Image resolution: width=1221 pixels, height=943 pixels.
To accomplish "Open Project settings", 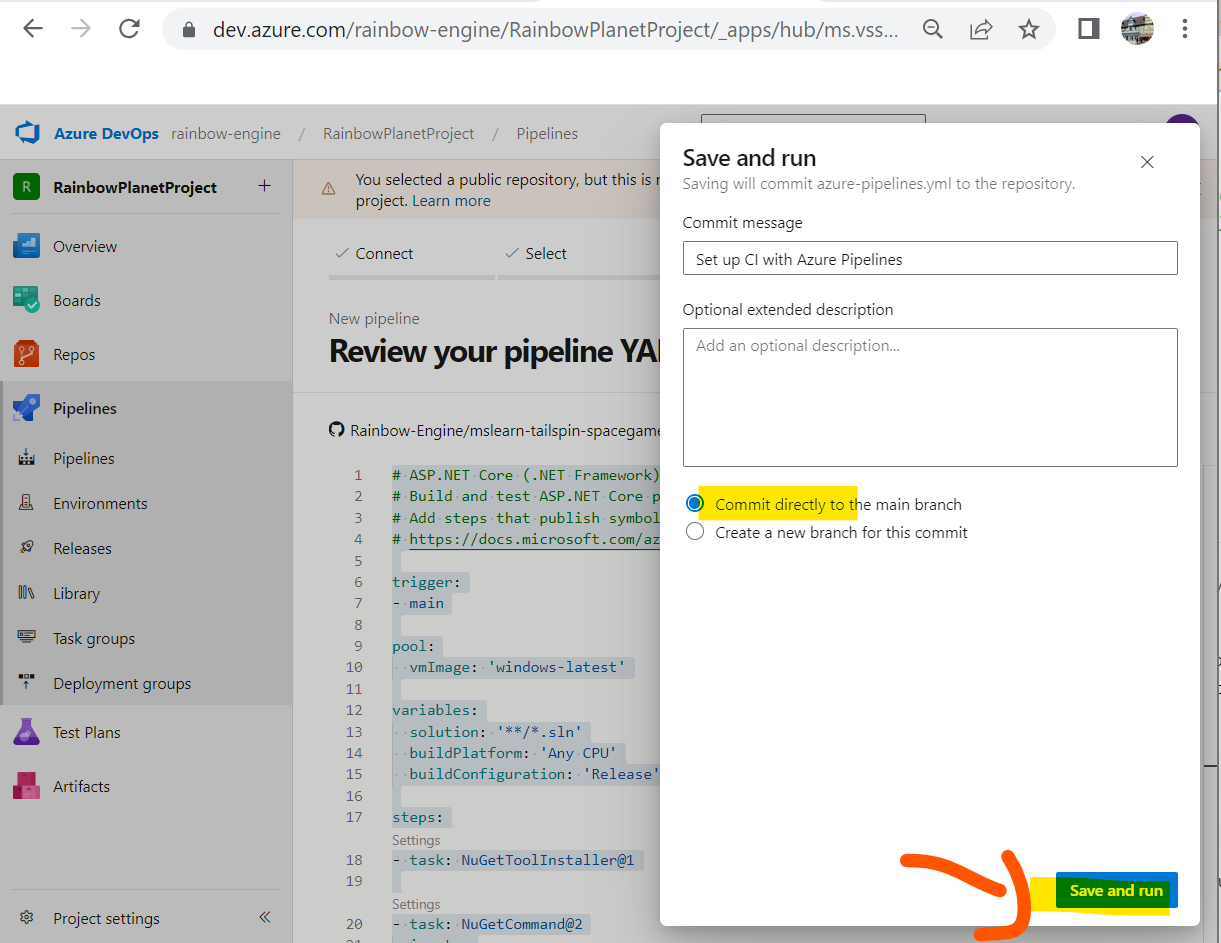I will click(x=106, y=918).
